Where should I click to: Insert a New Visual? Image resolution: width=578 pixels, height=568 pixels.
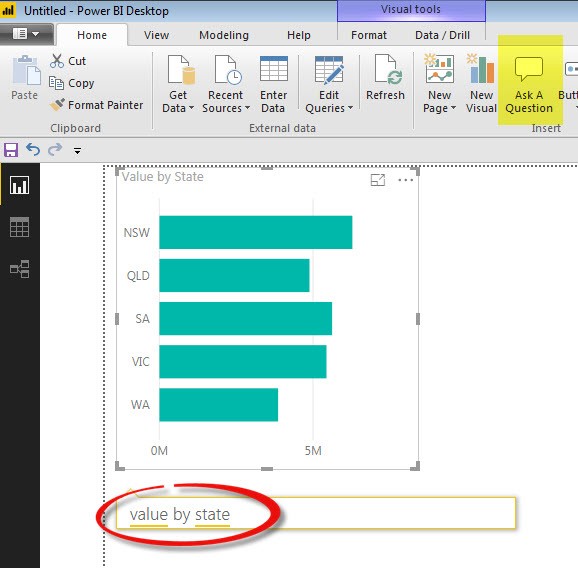[x=481, y=84]
